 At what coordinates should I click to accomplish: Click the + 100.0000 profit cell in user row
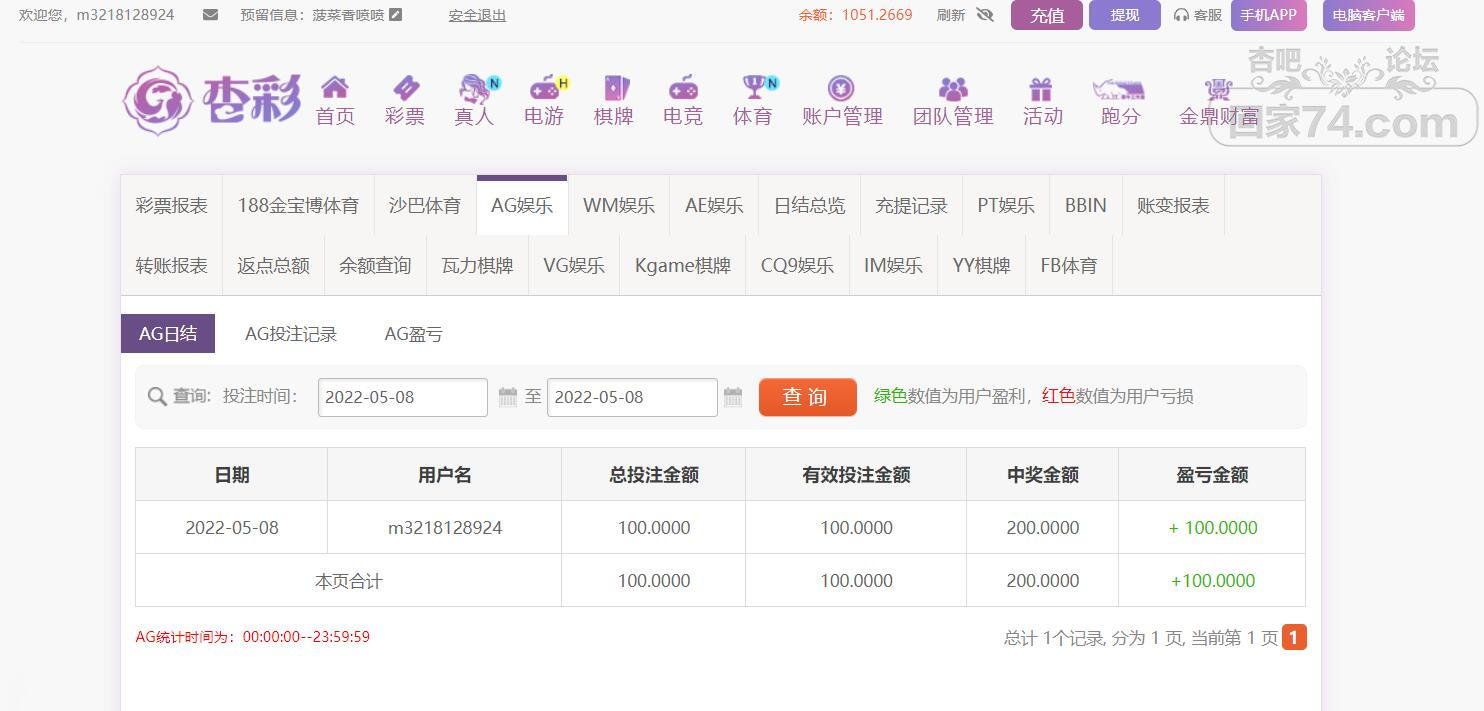tap(1212, 528)
